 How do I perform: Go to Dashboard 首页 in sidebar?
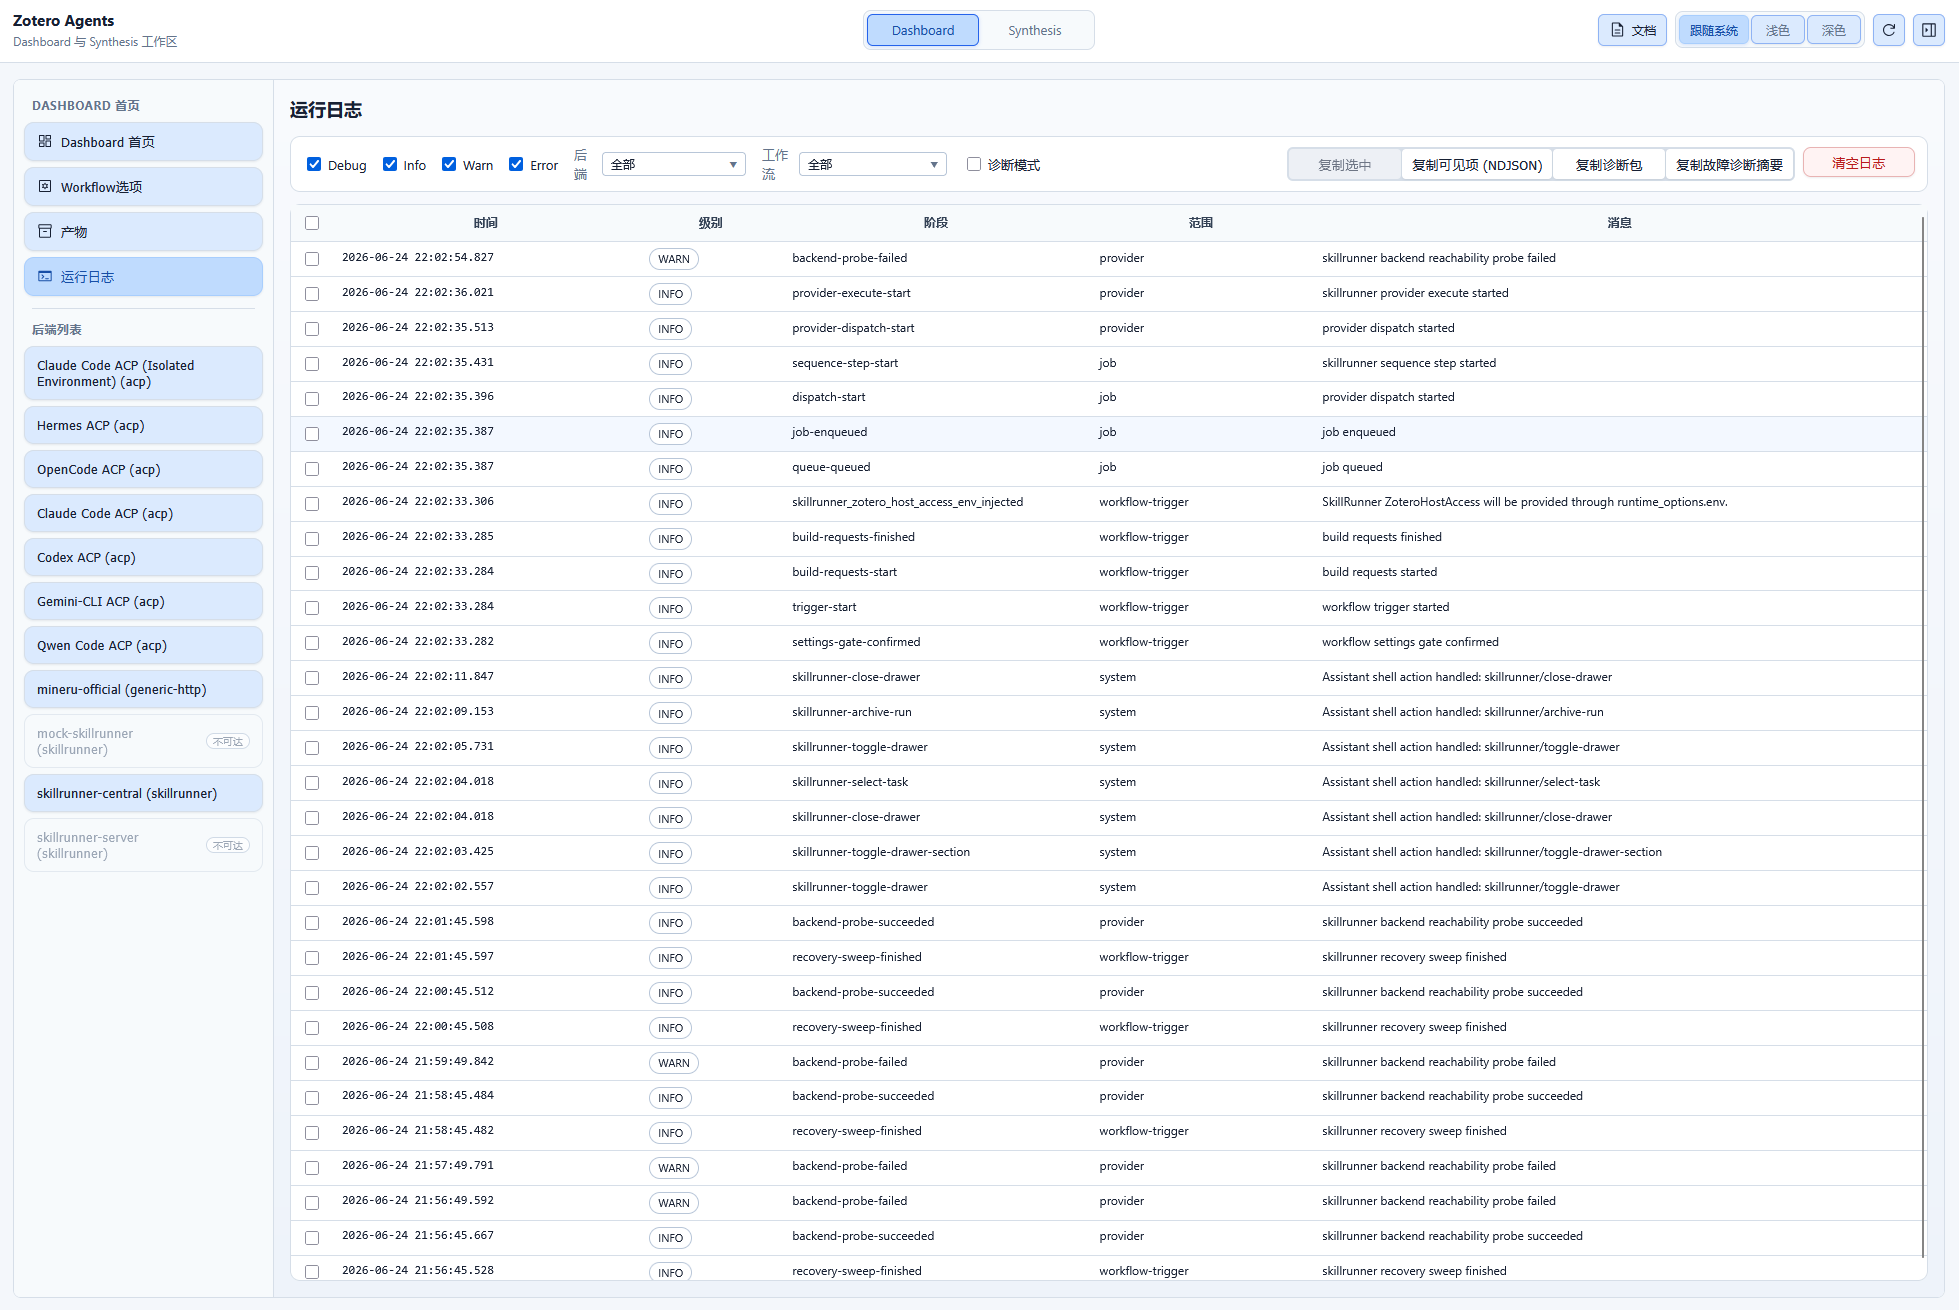coord(143,142)
